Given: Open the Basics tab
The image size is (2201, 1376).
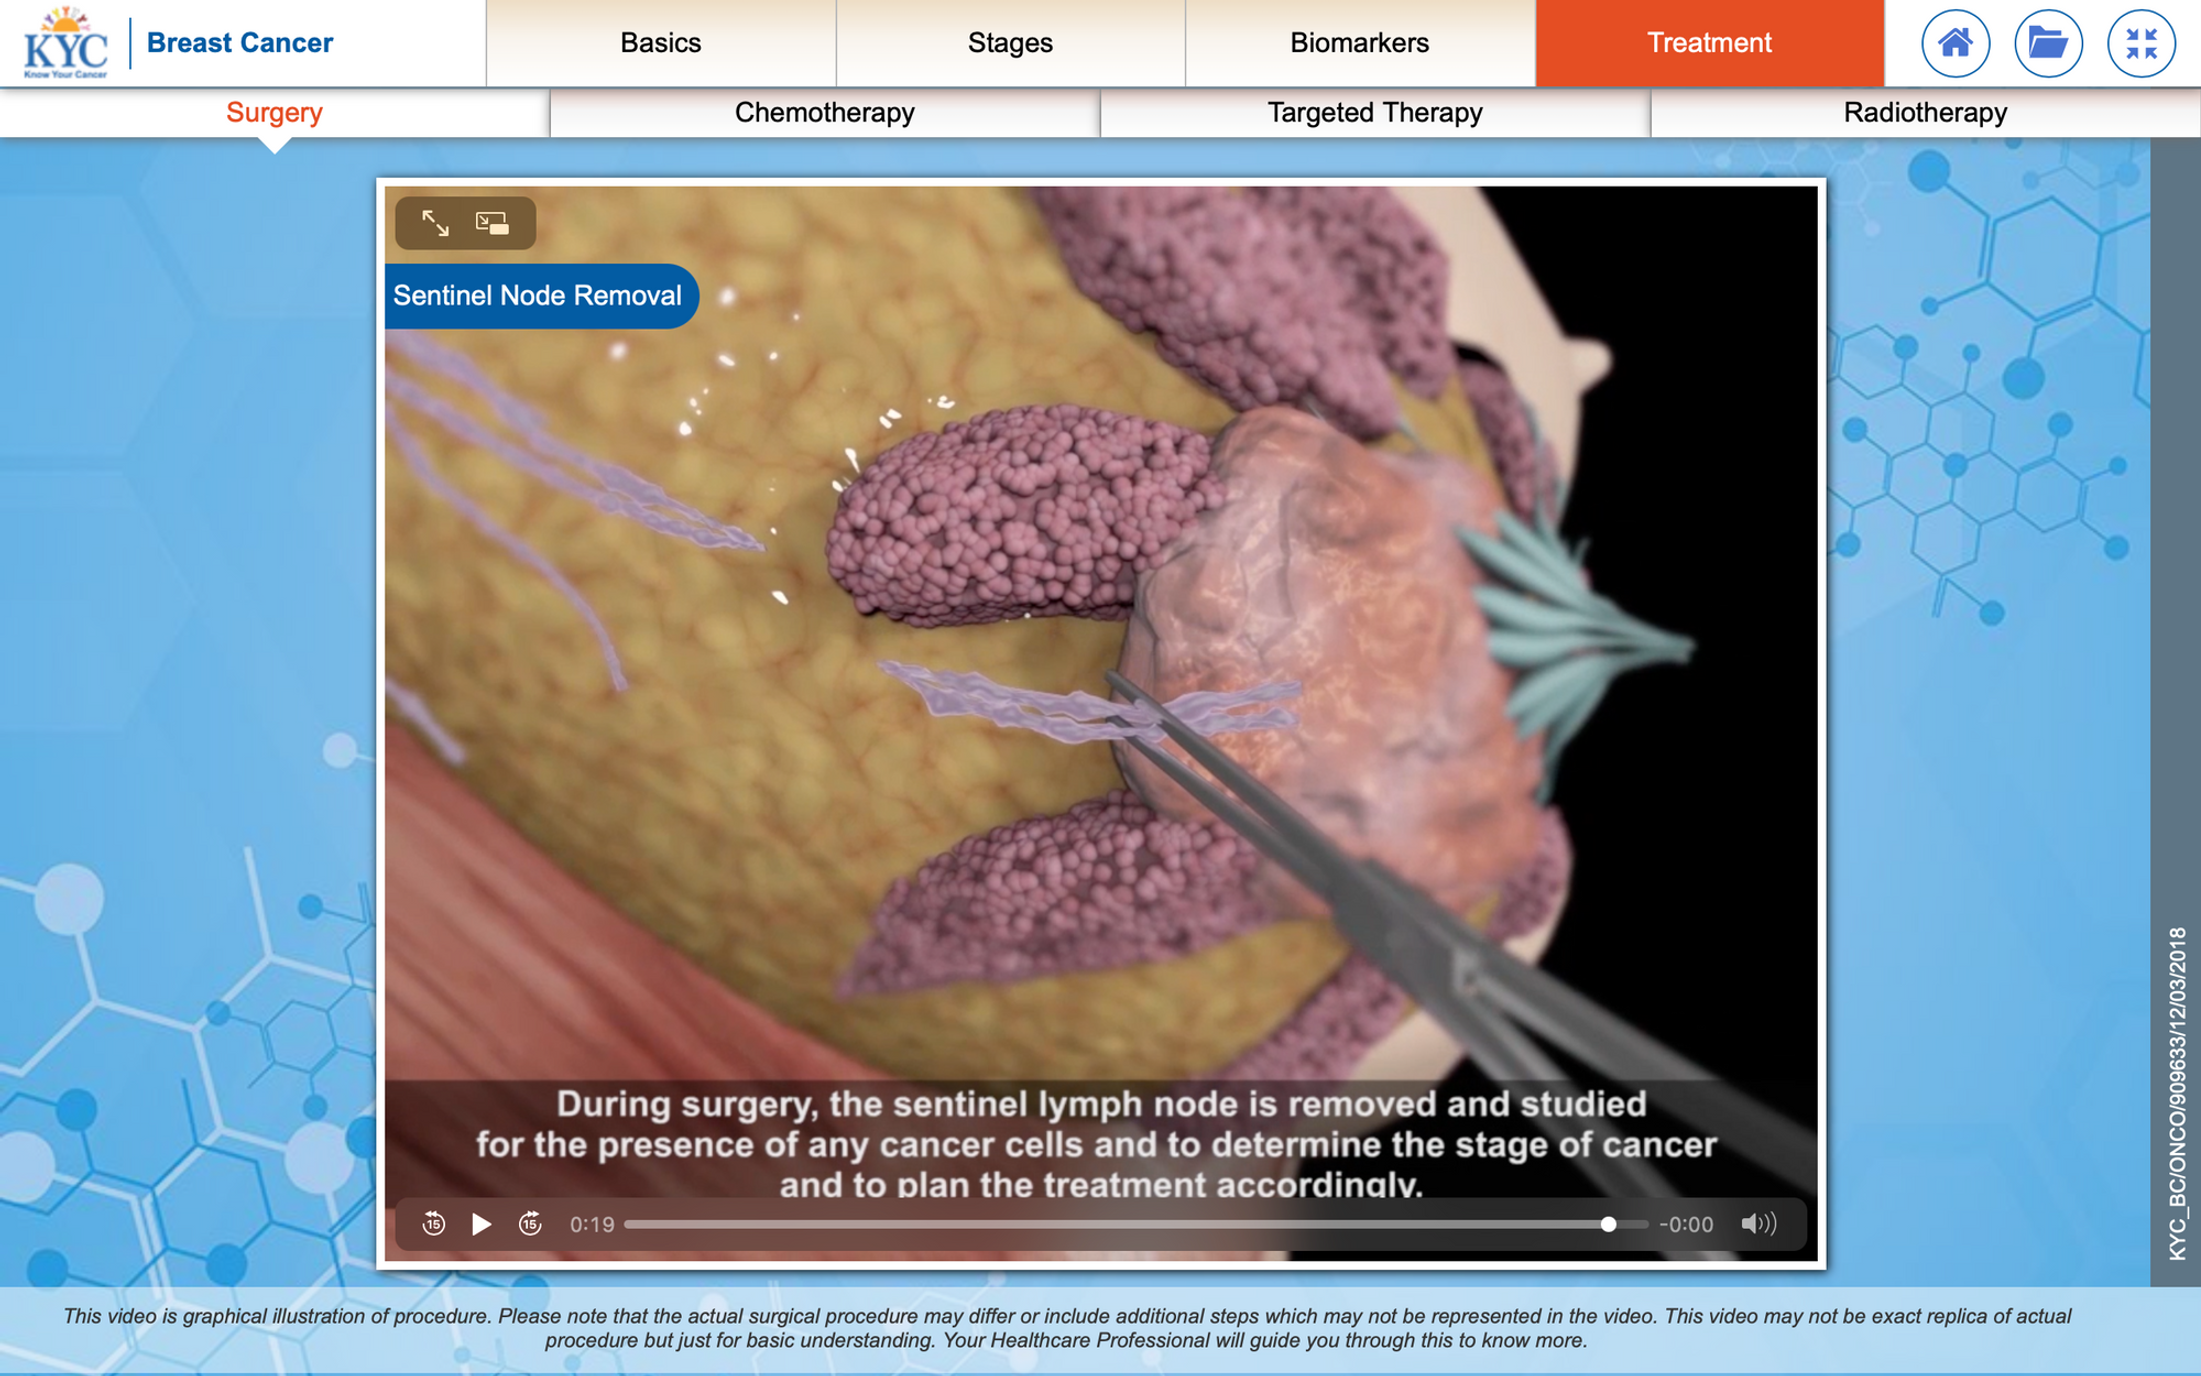Looking at the screenshot, I should 660,43.
